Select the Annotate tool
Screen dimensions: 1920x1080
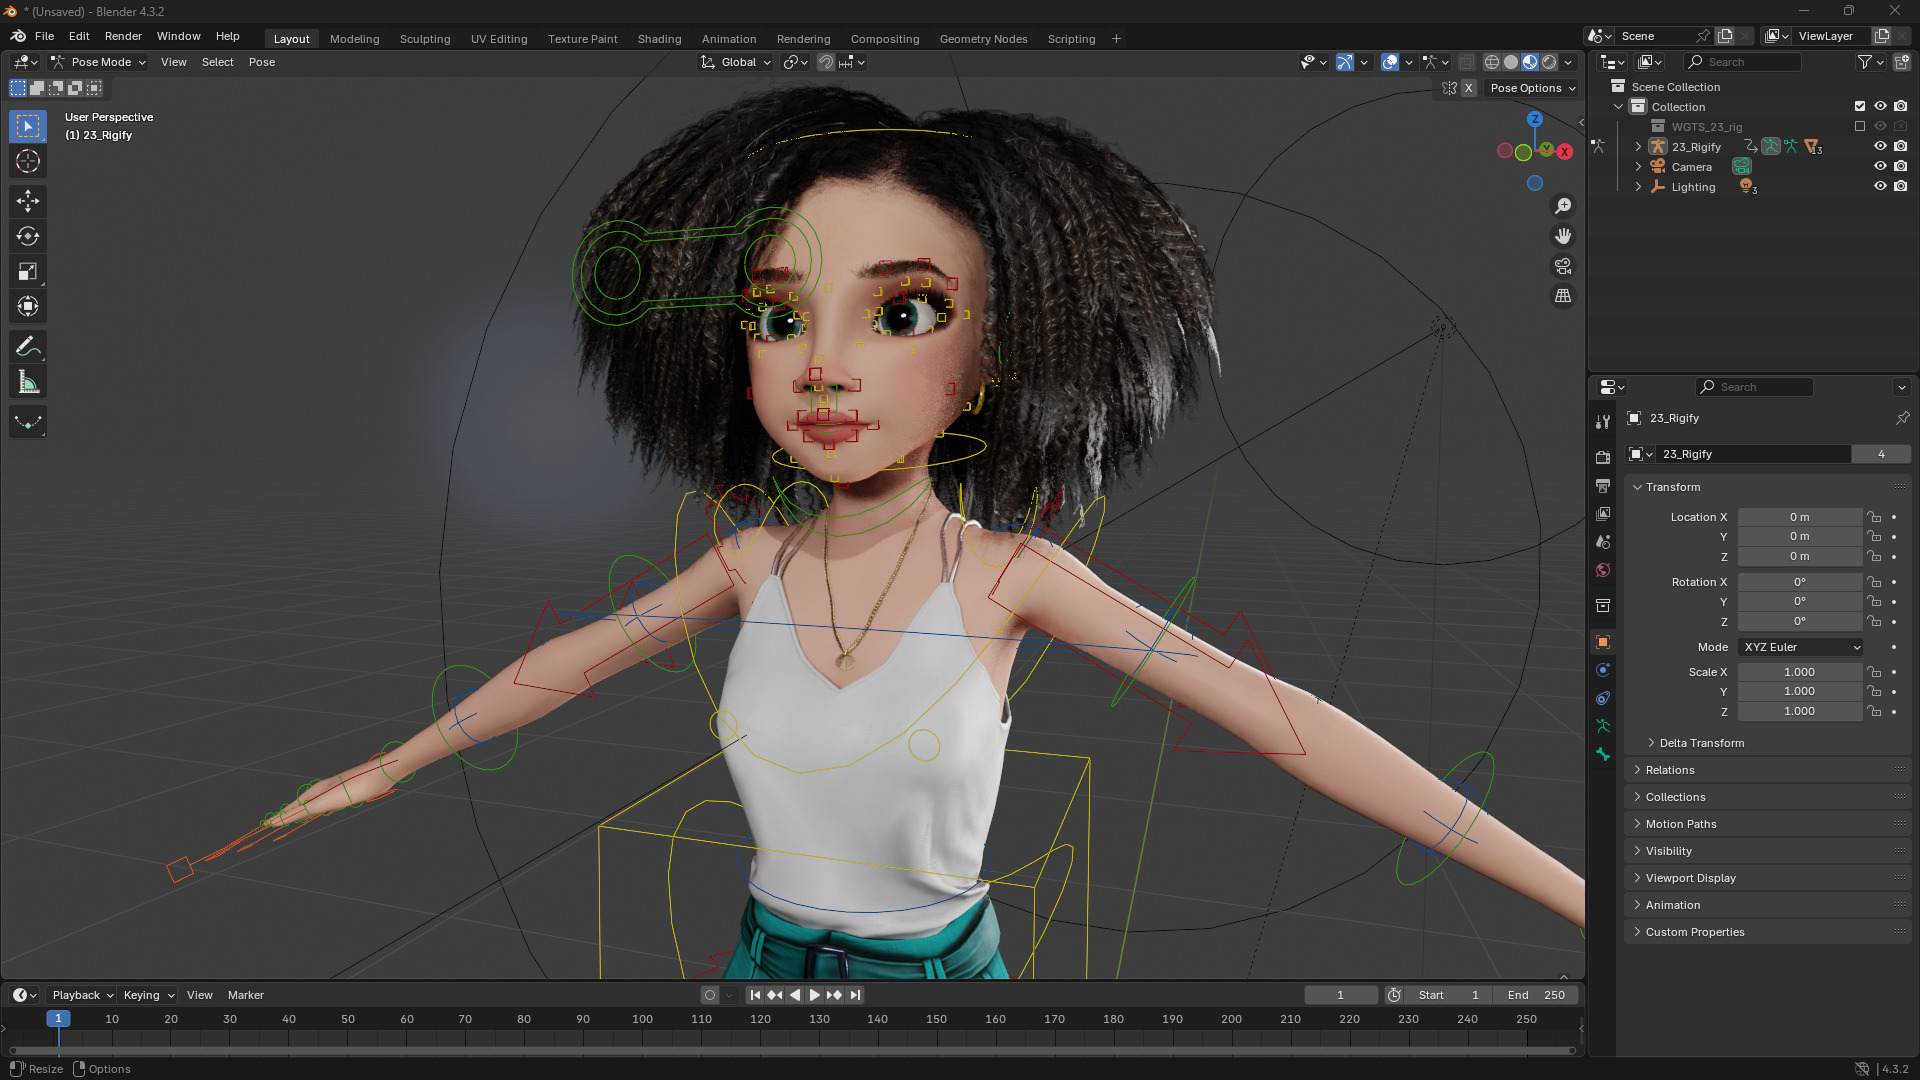point(28,347)
